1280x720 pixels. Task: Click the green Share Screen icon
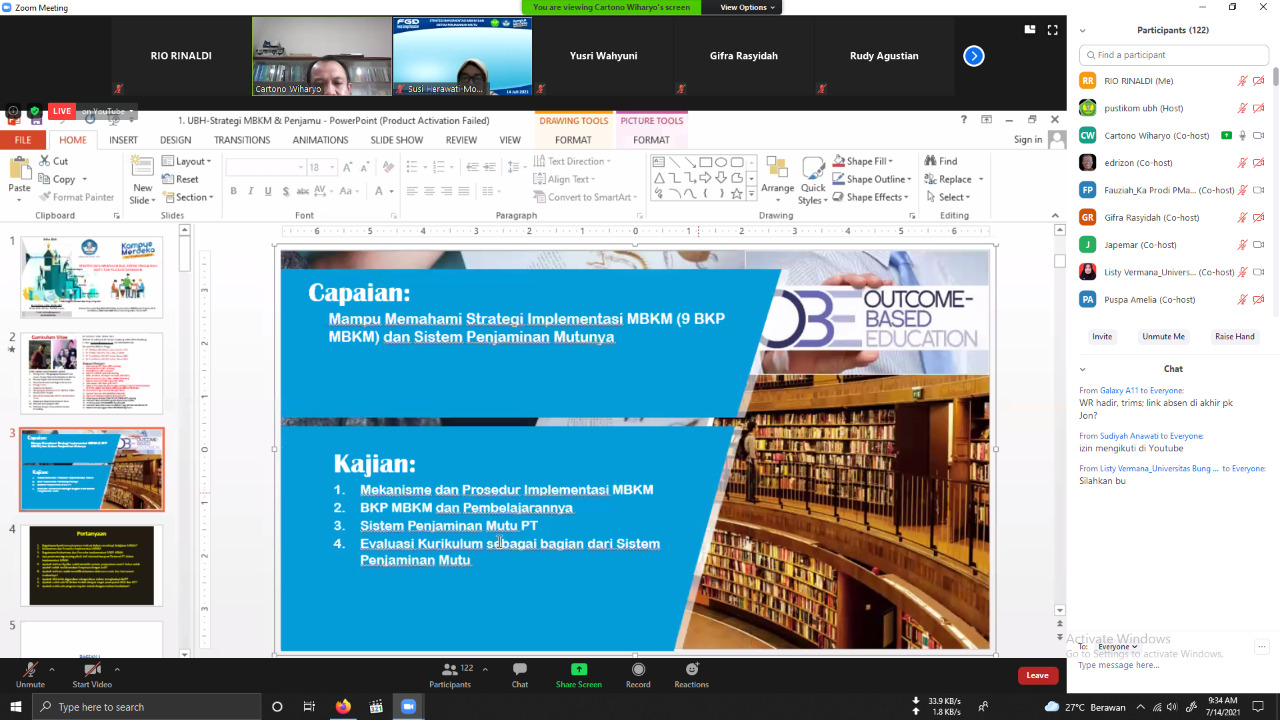(x=578, y=670)
